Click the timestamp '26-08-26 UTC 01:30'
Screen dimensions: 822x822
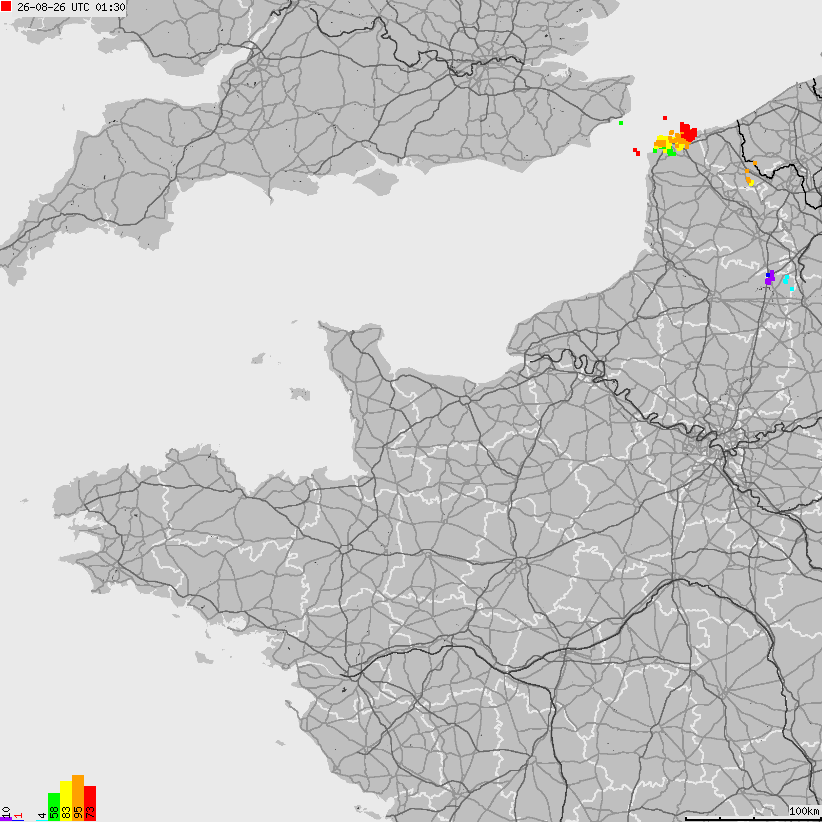(71, 7)
